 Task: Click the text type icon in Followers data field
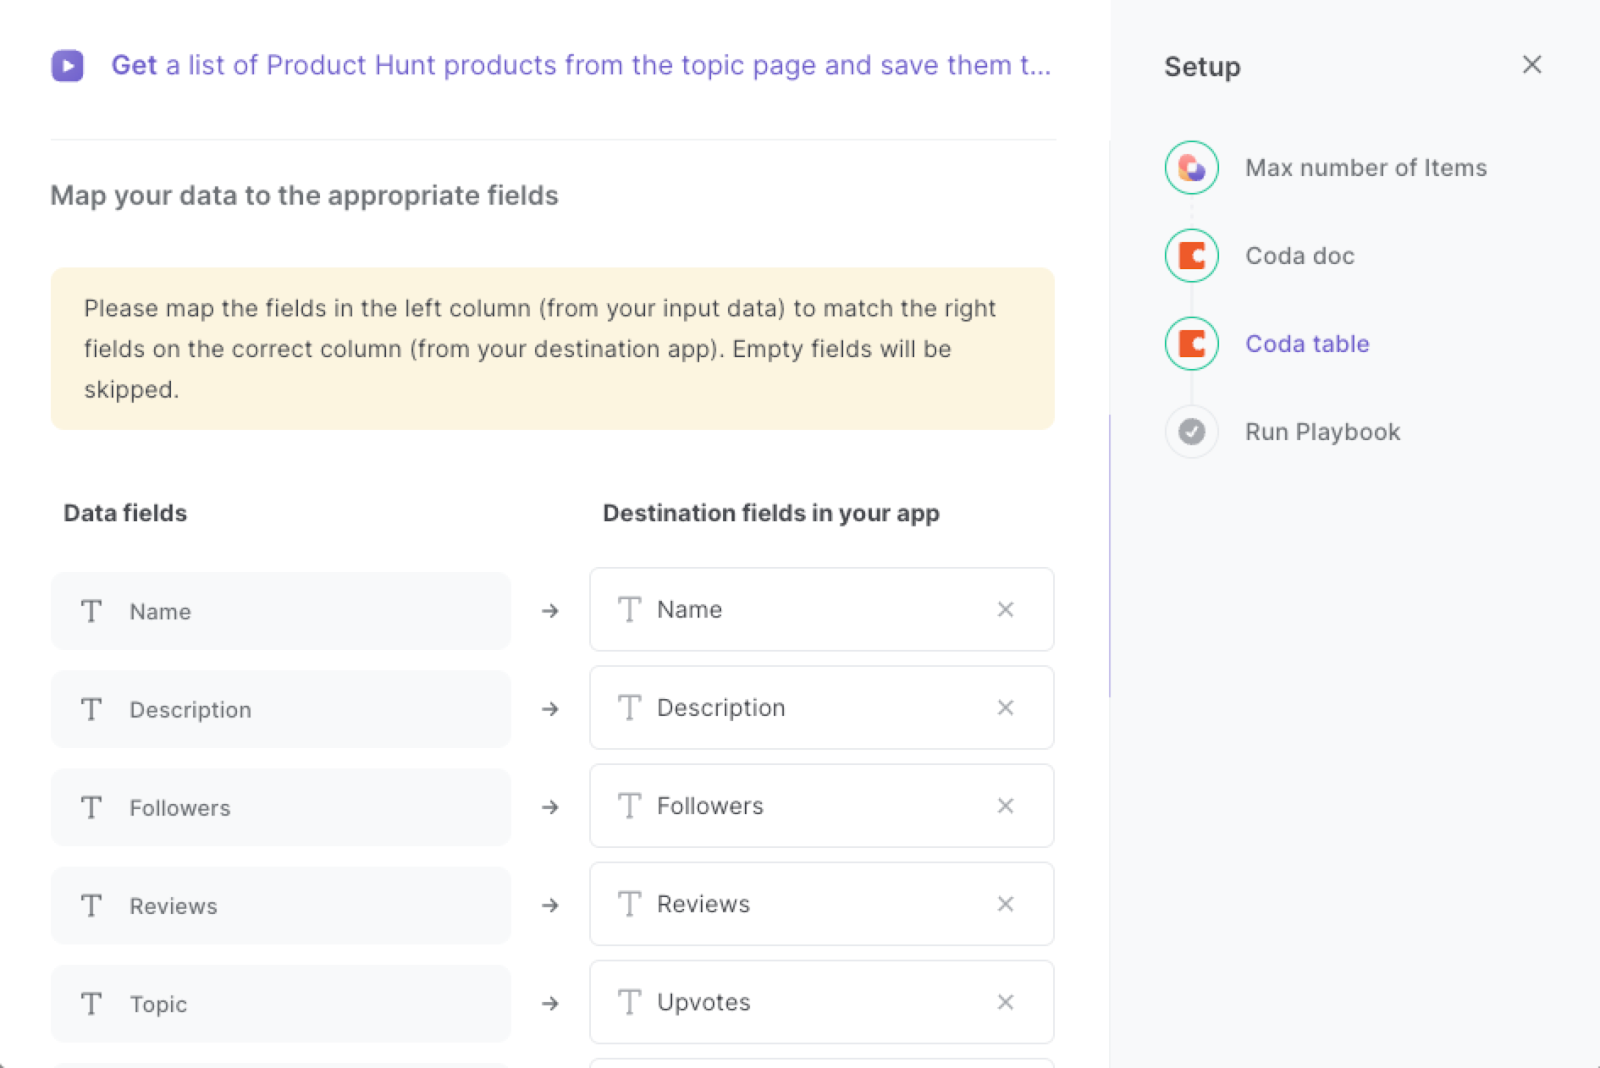(91, 807)
